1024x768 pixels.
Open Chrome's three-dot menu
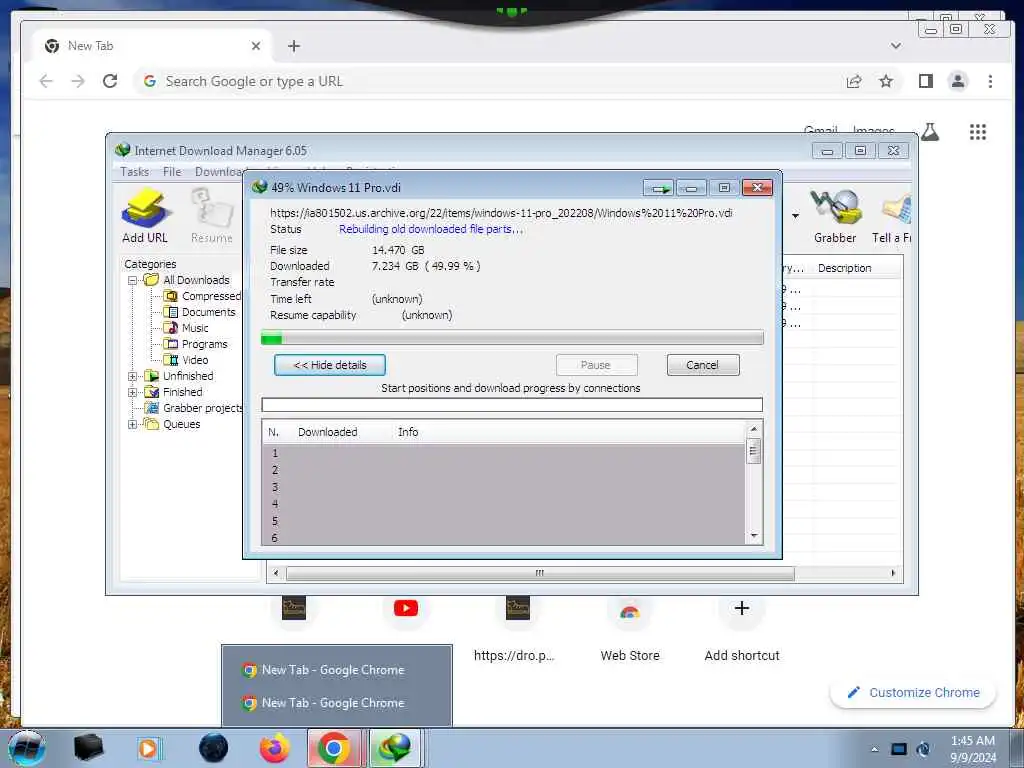coord(990,81)
